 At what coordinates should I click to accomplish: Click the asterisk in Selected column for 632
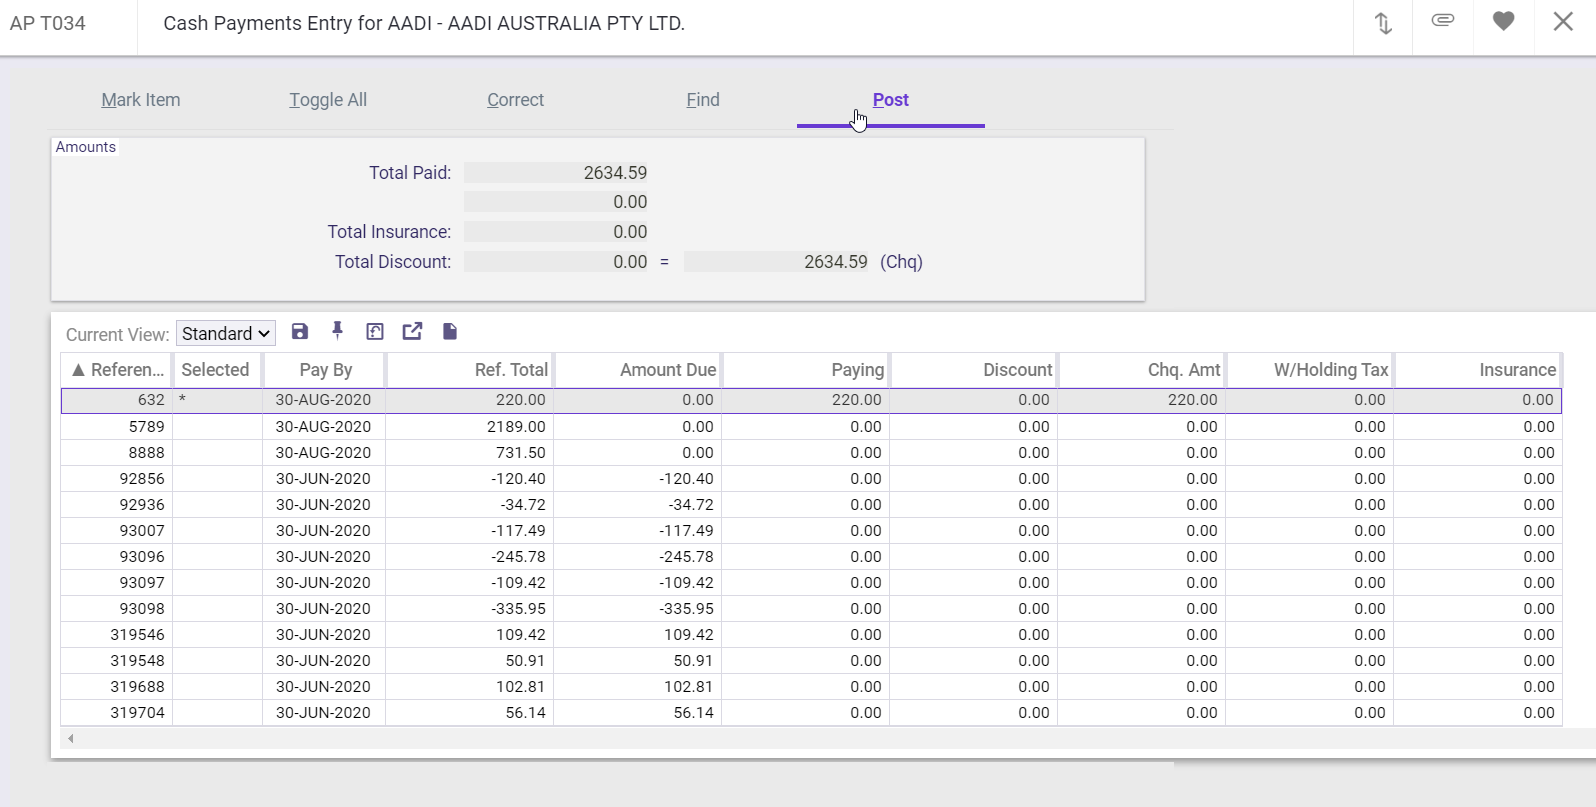click(x=182, y=400)
